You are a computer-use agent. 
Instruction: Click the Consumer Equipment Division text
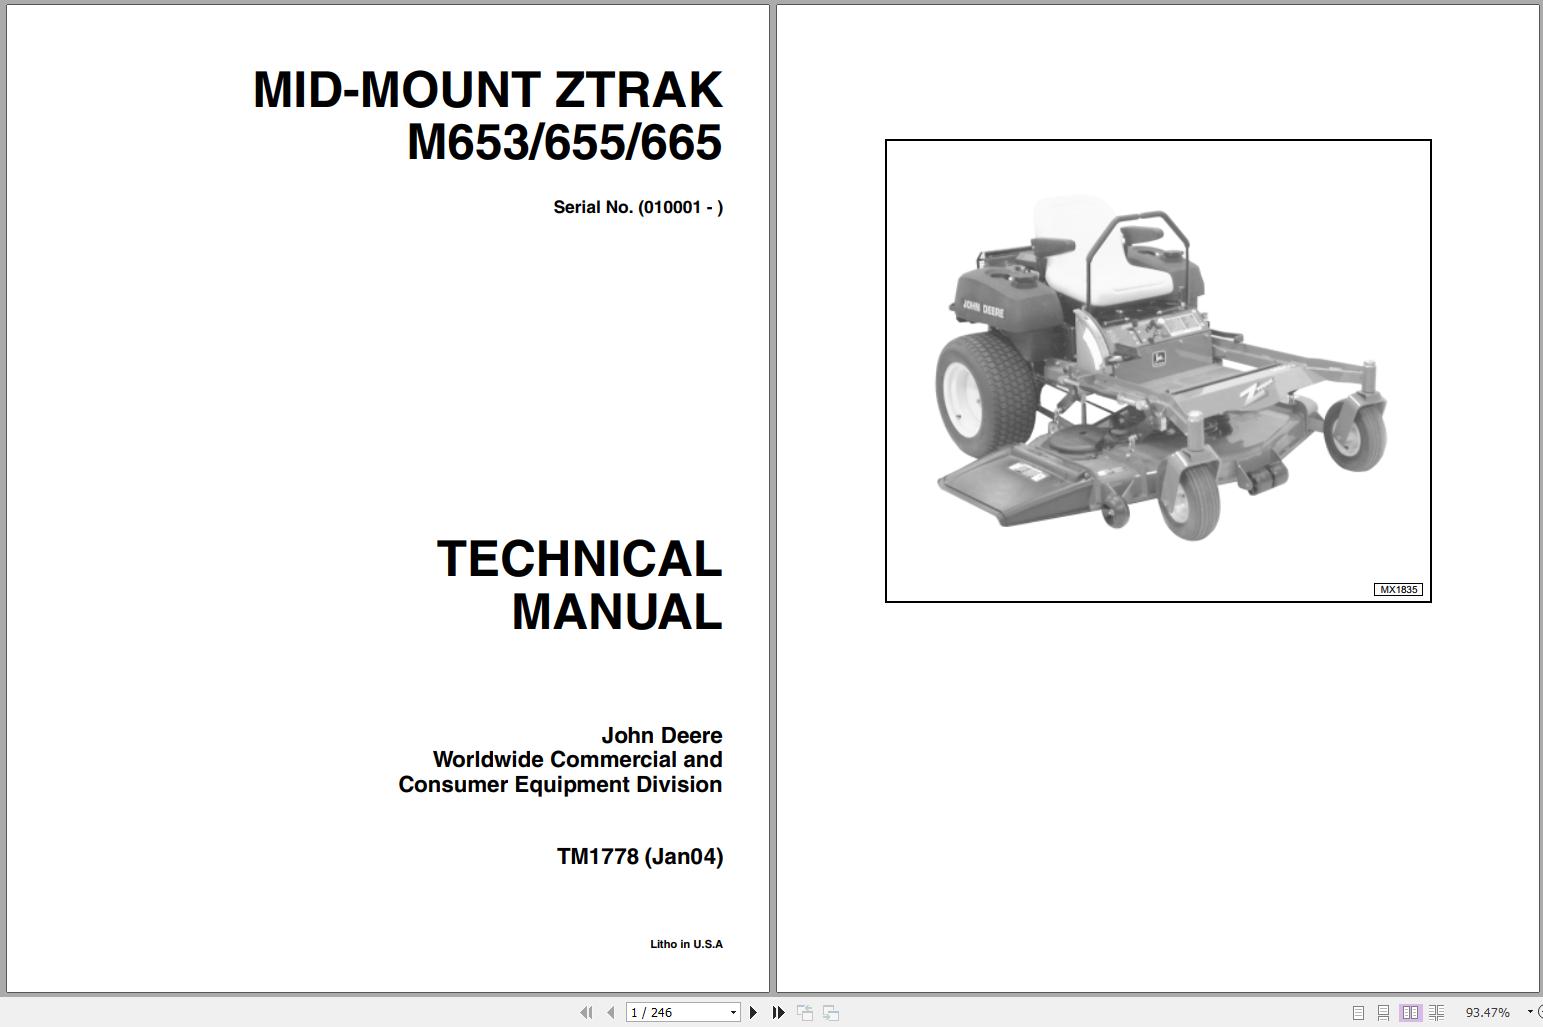pos(560,784)
